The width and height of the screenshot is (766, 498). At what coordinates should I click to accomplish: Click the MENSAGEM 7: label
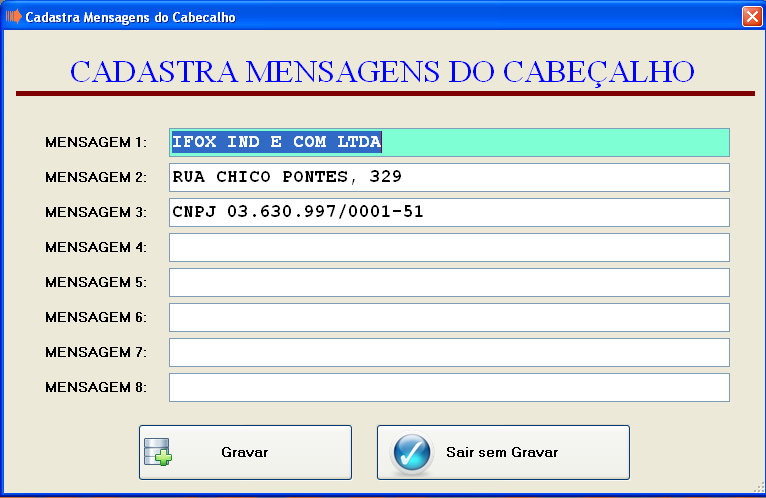[96, 352]
